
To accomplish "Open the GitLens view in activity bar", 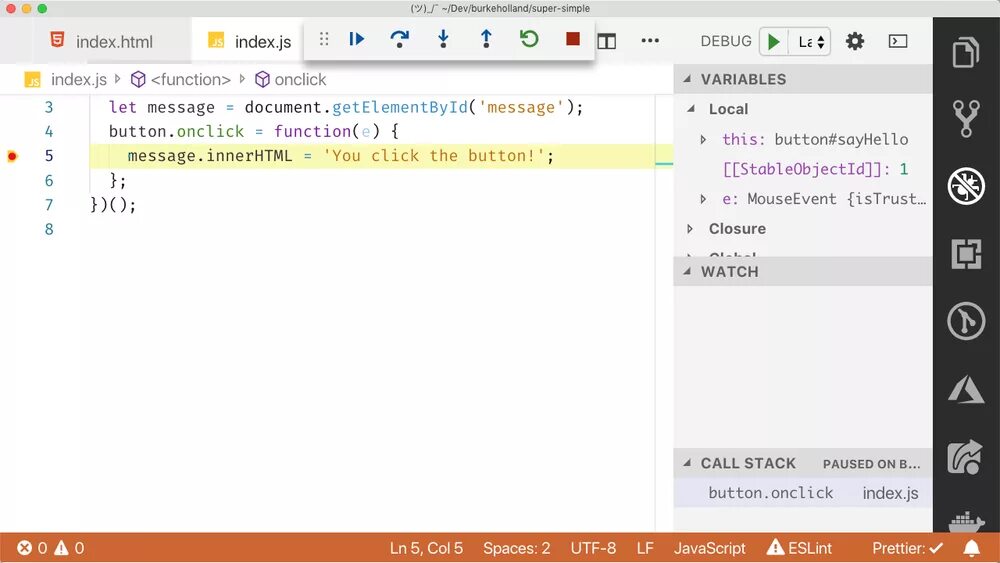I will pos(966,321).
